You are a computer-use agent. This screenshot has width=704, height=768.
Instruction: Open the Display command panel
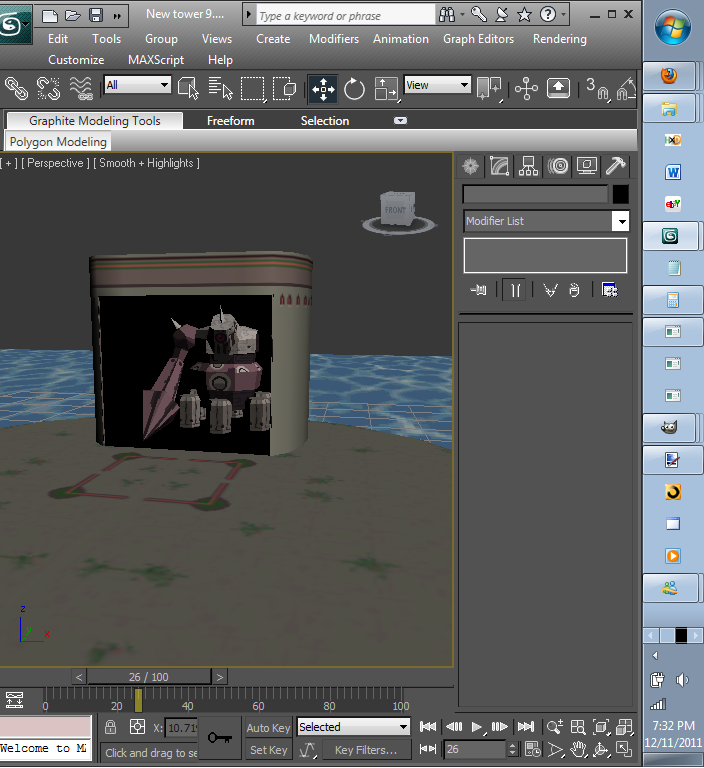[x=586, y=167]
